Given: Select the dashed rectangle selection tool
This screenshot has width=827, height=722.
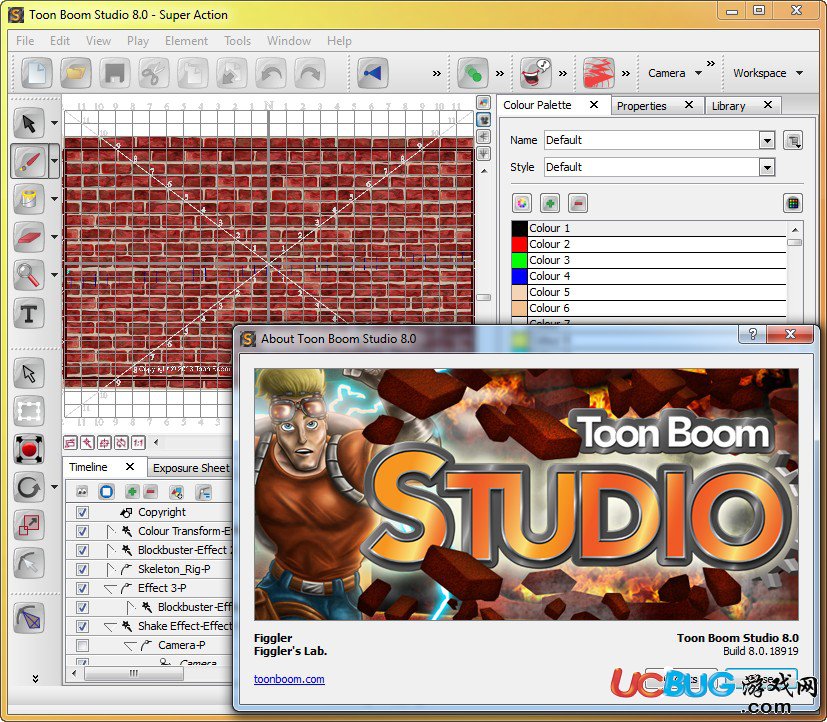Looking at the screenshot, I should pos(28,411).
